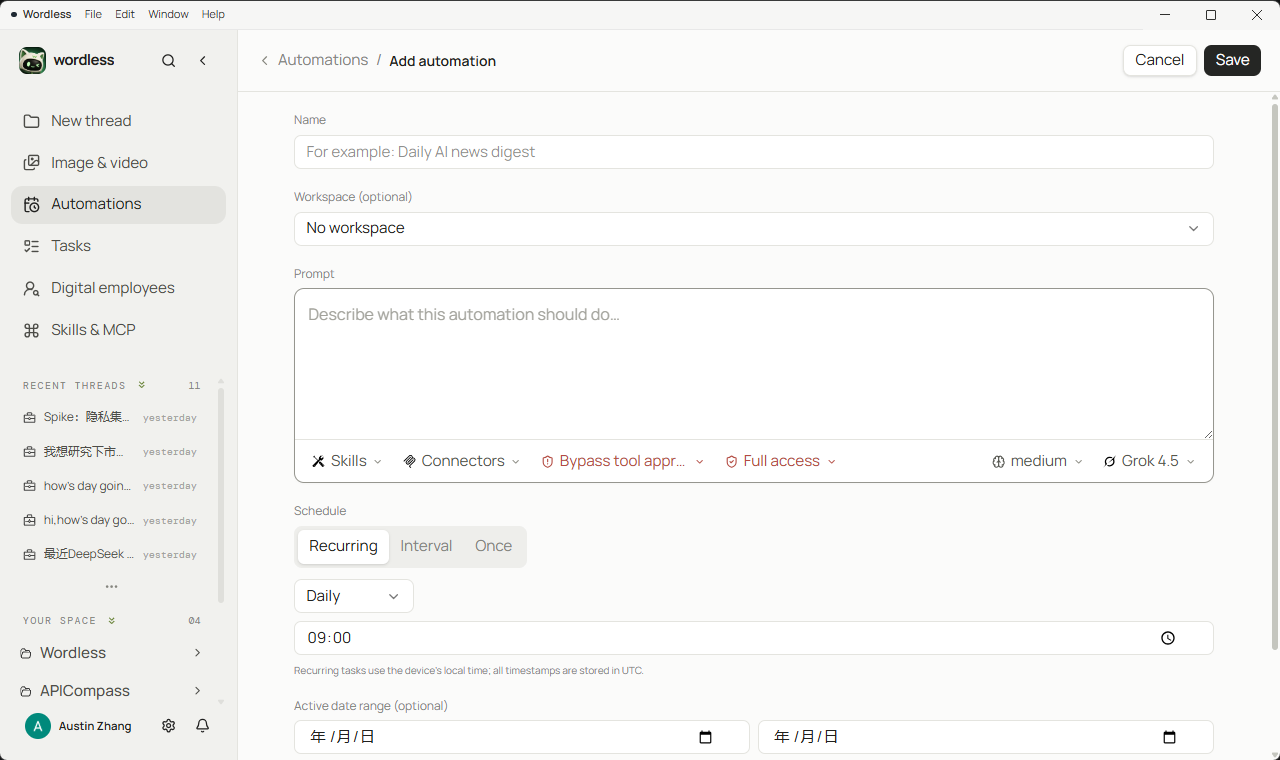Click the Save button
This screenshot has width=1280, height=760.
(x=1232, y=60)
